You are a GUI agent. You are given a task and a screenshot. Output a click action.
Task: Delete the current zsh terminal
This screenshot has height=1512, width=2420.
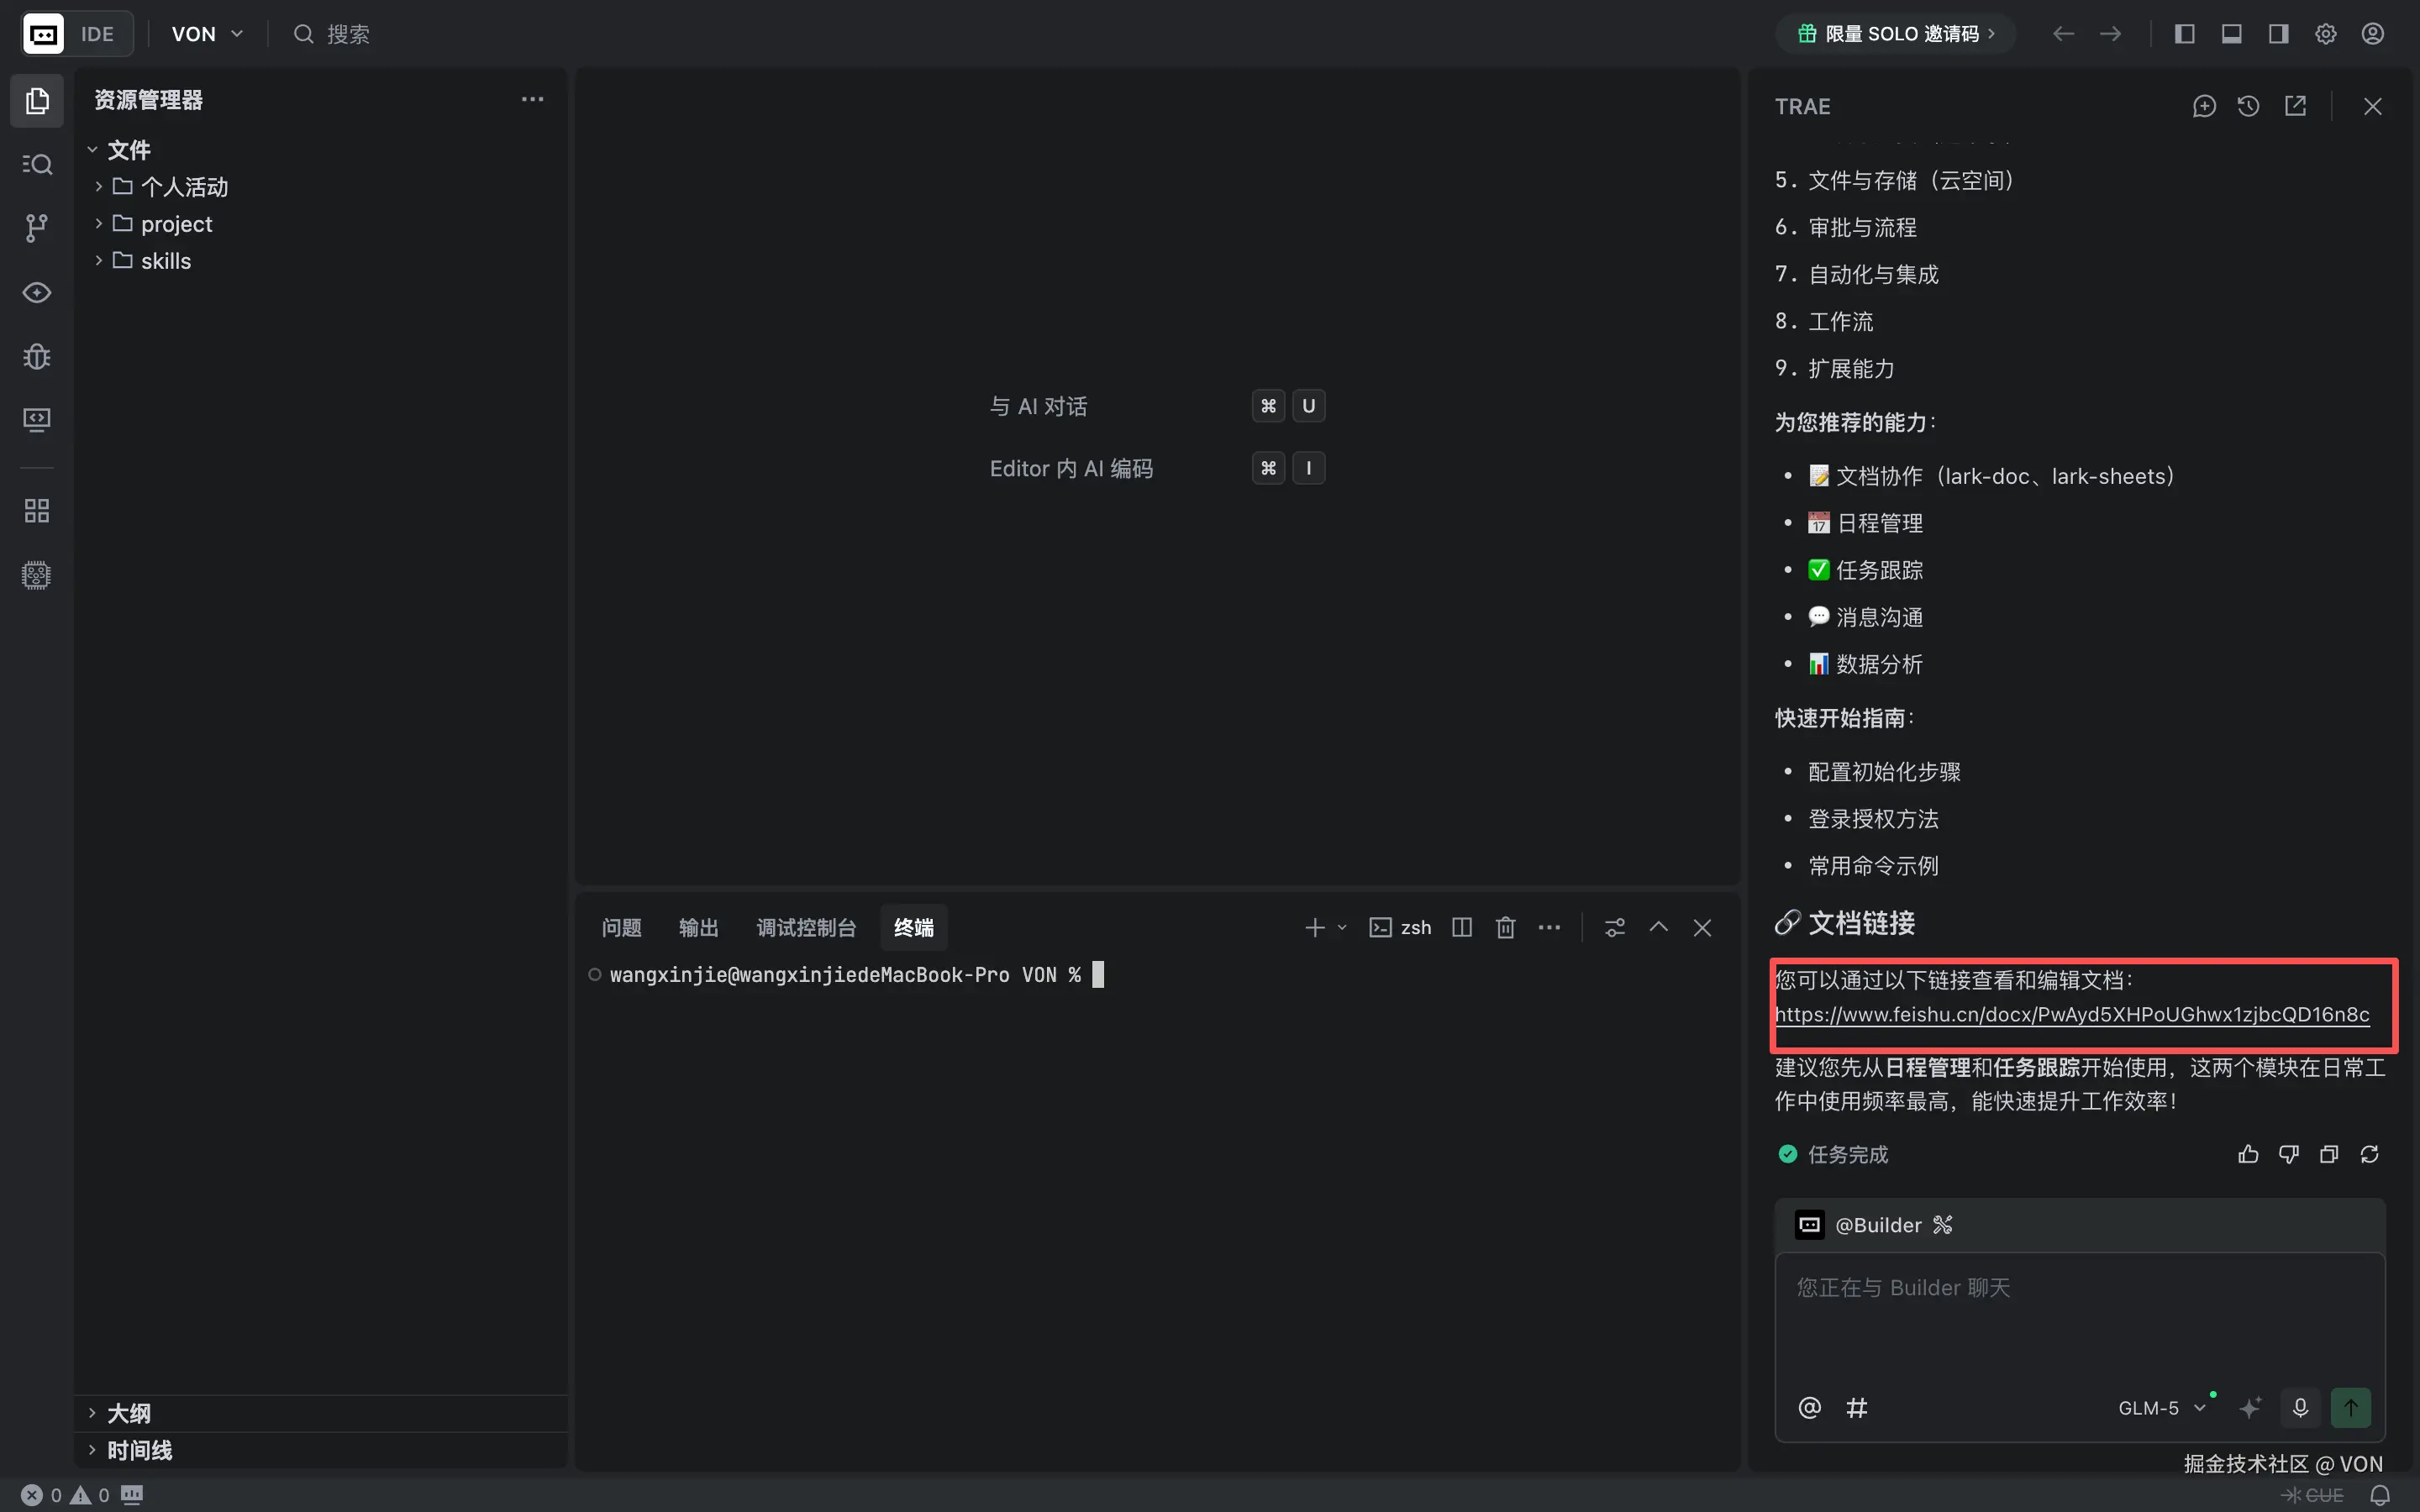coord(1504,927)
